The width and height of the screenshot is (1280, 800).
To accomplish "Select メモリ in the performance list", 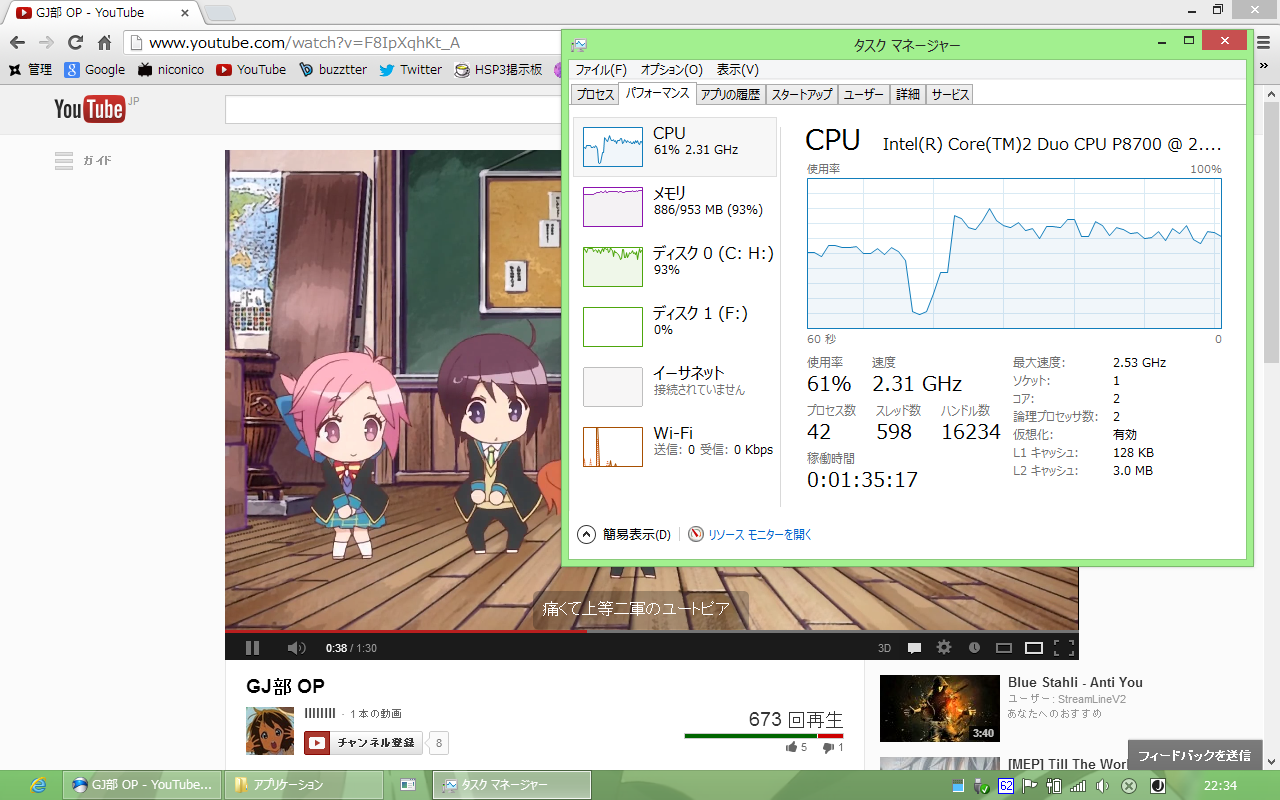I will 676,207.
